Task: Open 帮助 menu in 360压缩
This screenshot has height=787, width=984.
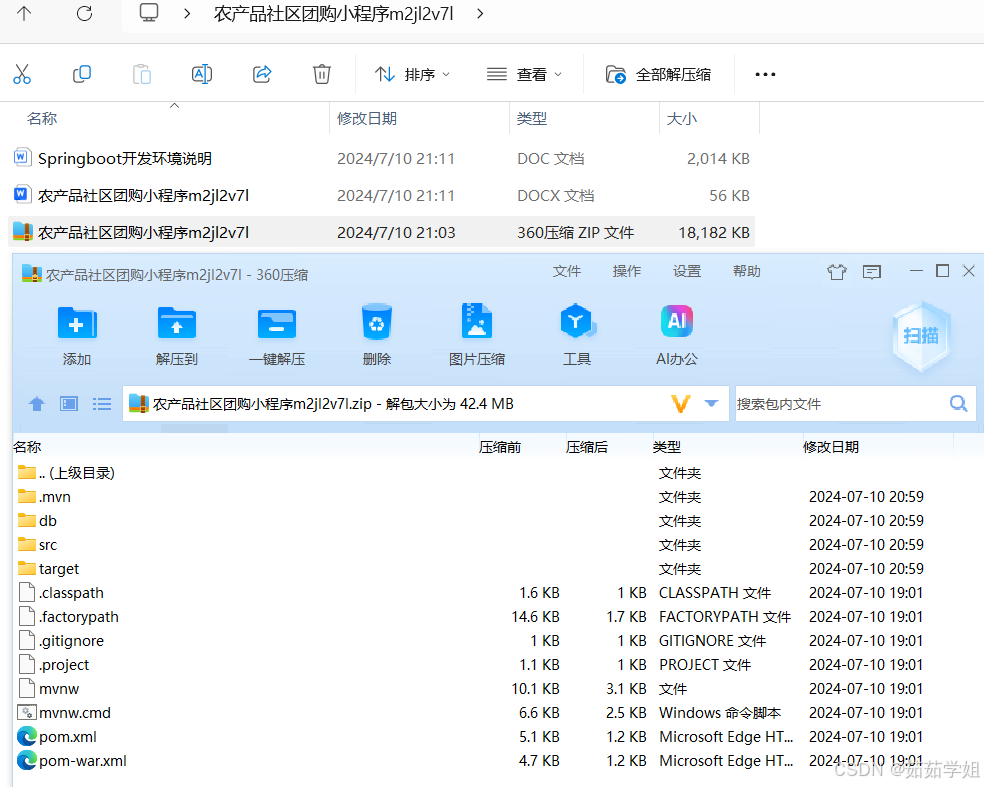Action: [x=747, y=271]
